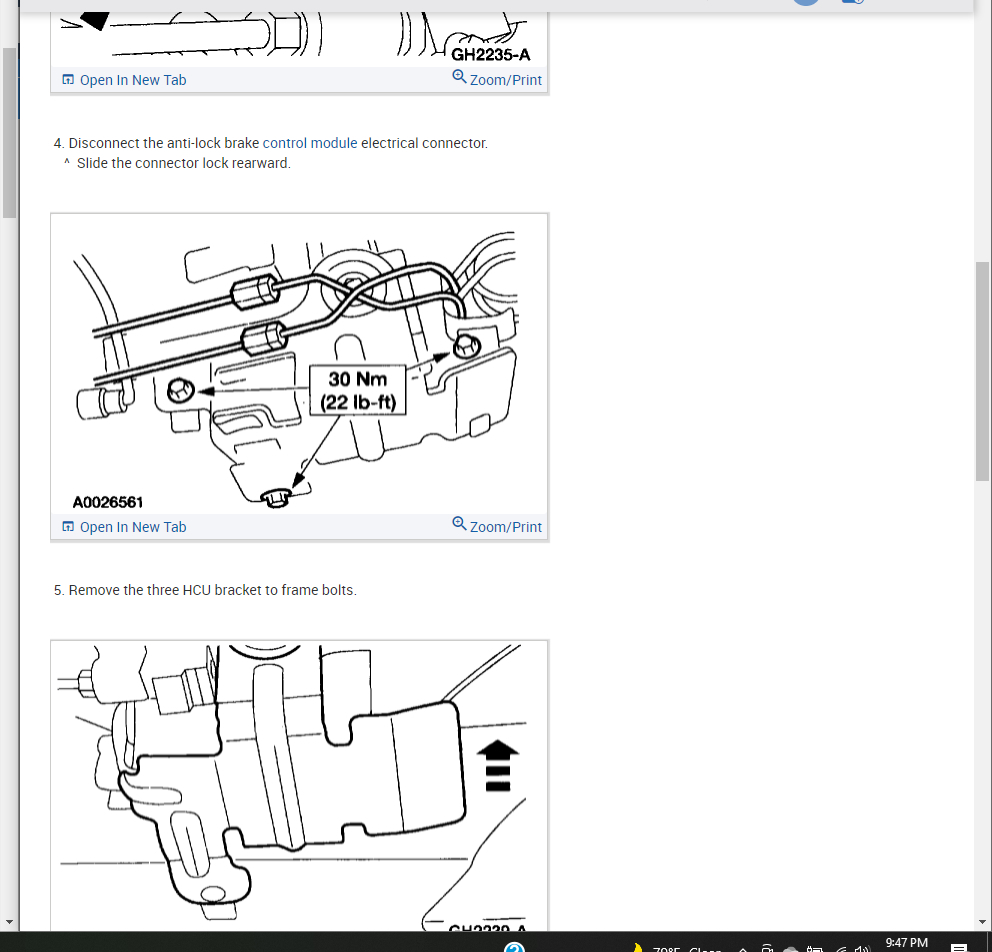Screen dimensions: 992x952
Task: Click Zoom/Print for the GH2235-A diagram
Action: [x=497, y=79]
